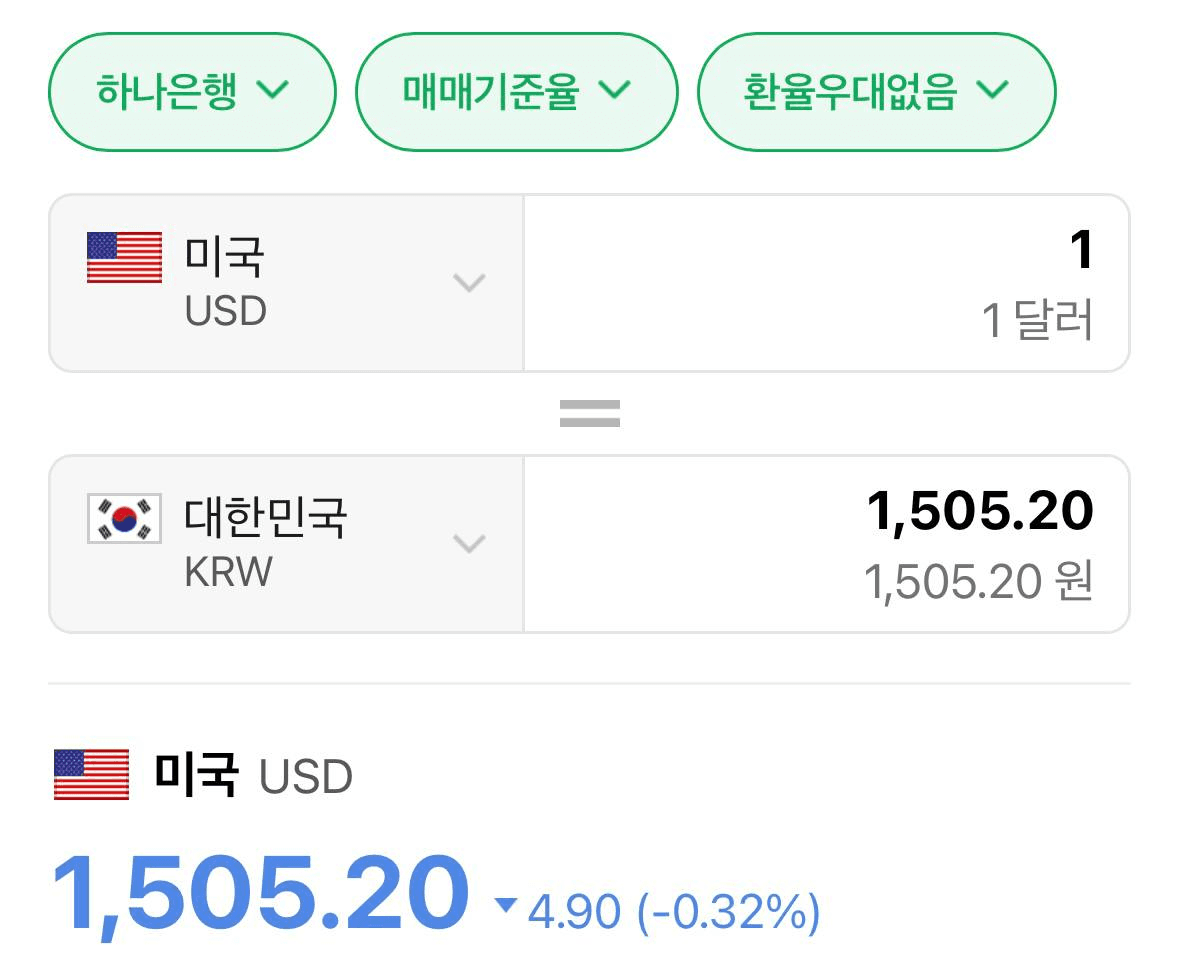Click the US flag beside the 미국 USD heading
Screen dimensions: 1179x975
click(x=92, y=775)
